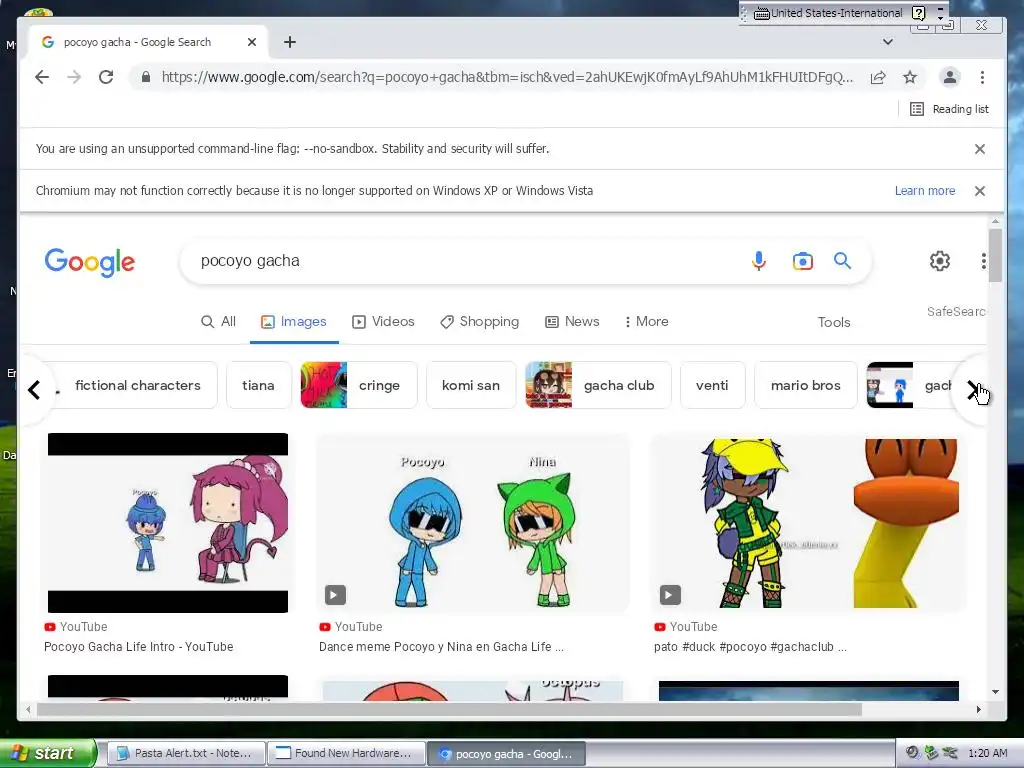Screen dimensions: 1024x768
Task: Open the Pocoyo and Nina dance meme thumbnail
Action: [473, 522]
